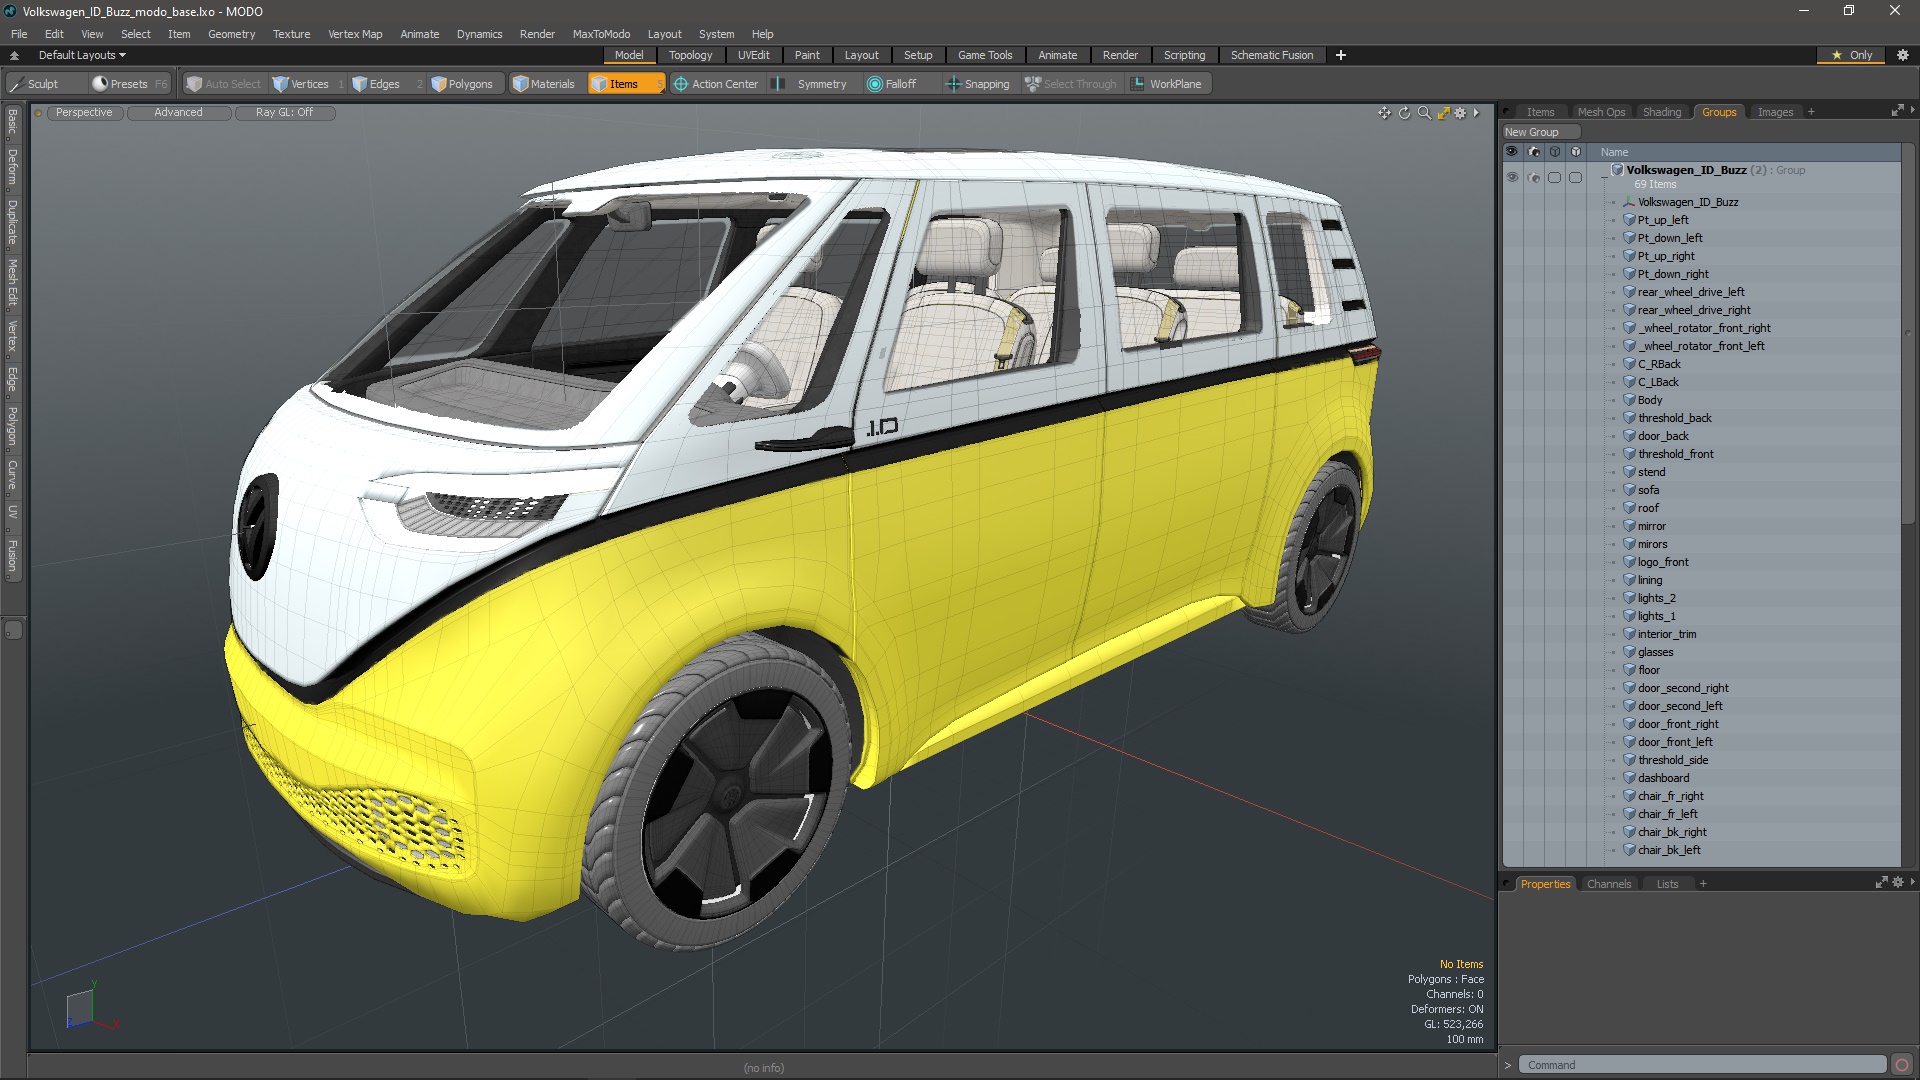Open the Default Layouts dropdown
Screen dimensions: 1920x1080
(x=82, y=56)
